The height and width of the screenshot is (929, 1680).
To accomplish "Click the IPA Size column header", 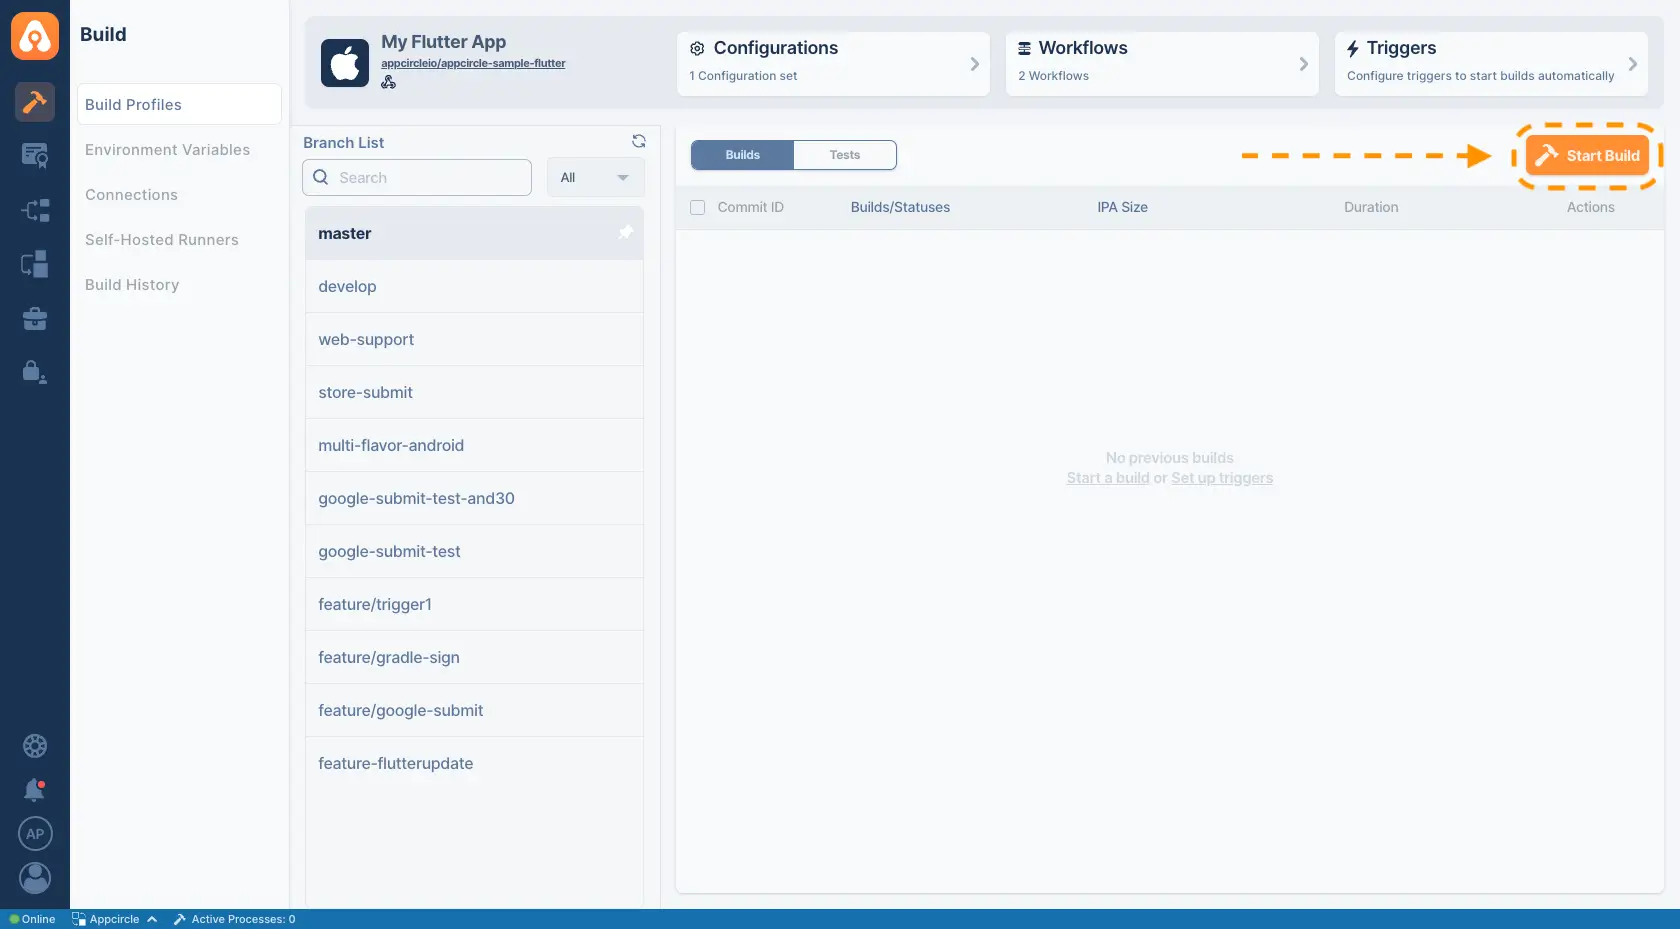I will point(1122,207).
